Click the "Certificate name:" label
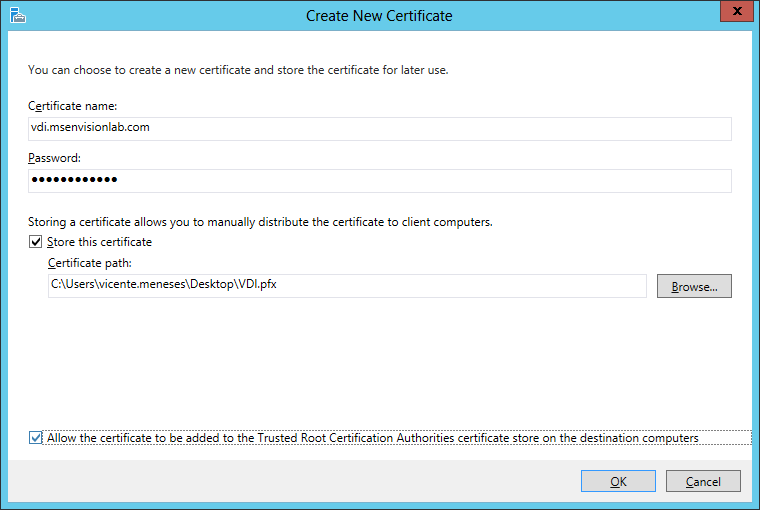 [74, 106]
